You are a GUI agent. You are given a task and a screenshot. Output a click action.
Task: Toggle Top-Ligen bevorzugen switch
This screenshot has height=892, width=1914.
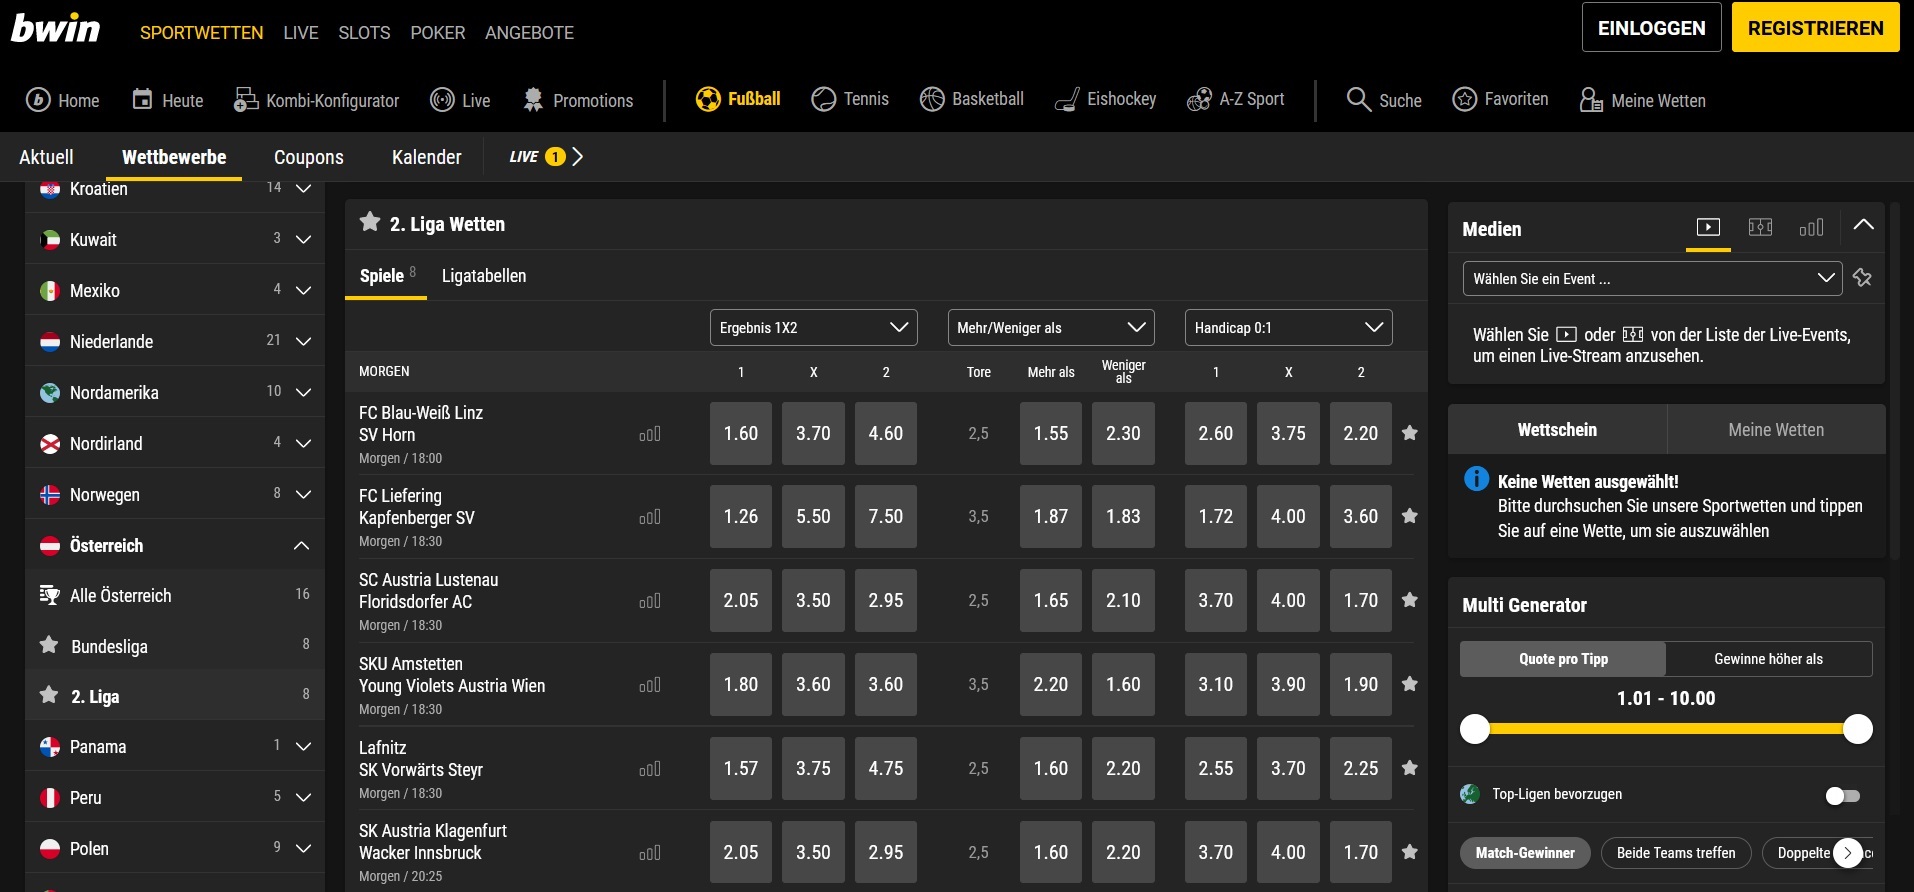pos(1843,796)
